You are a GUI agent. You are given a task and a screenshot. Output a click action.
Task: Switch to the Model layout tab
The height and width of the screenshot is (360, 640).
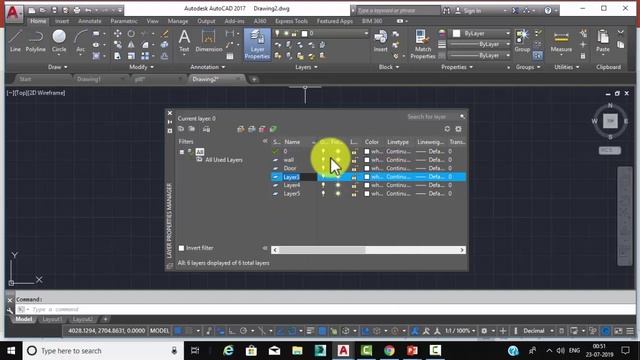point(24,319)
